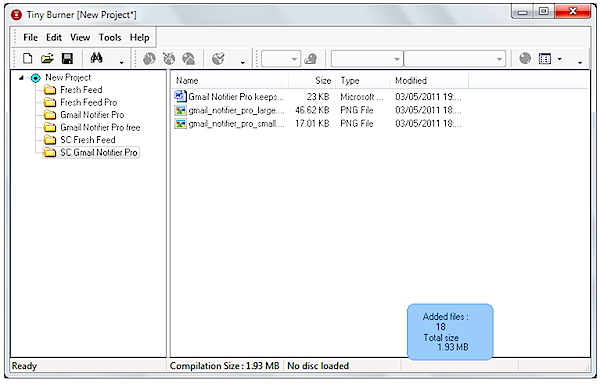
Task: Click the 23 KB size cell
Action: 318,97
